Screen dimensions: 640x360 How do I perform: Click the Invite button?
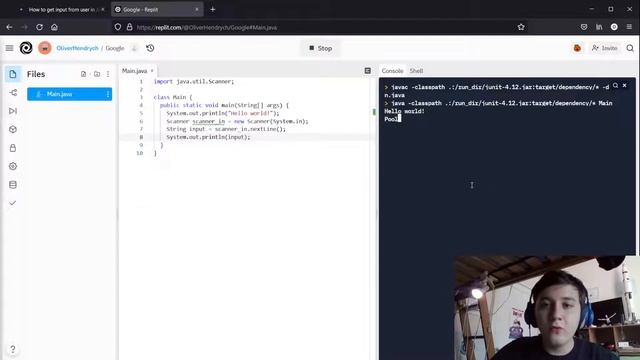(604, 48)
